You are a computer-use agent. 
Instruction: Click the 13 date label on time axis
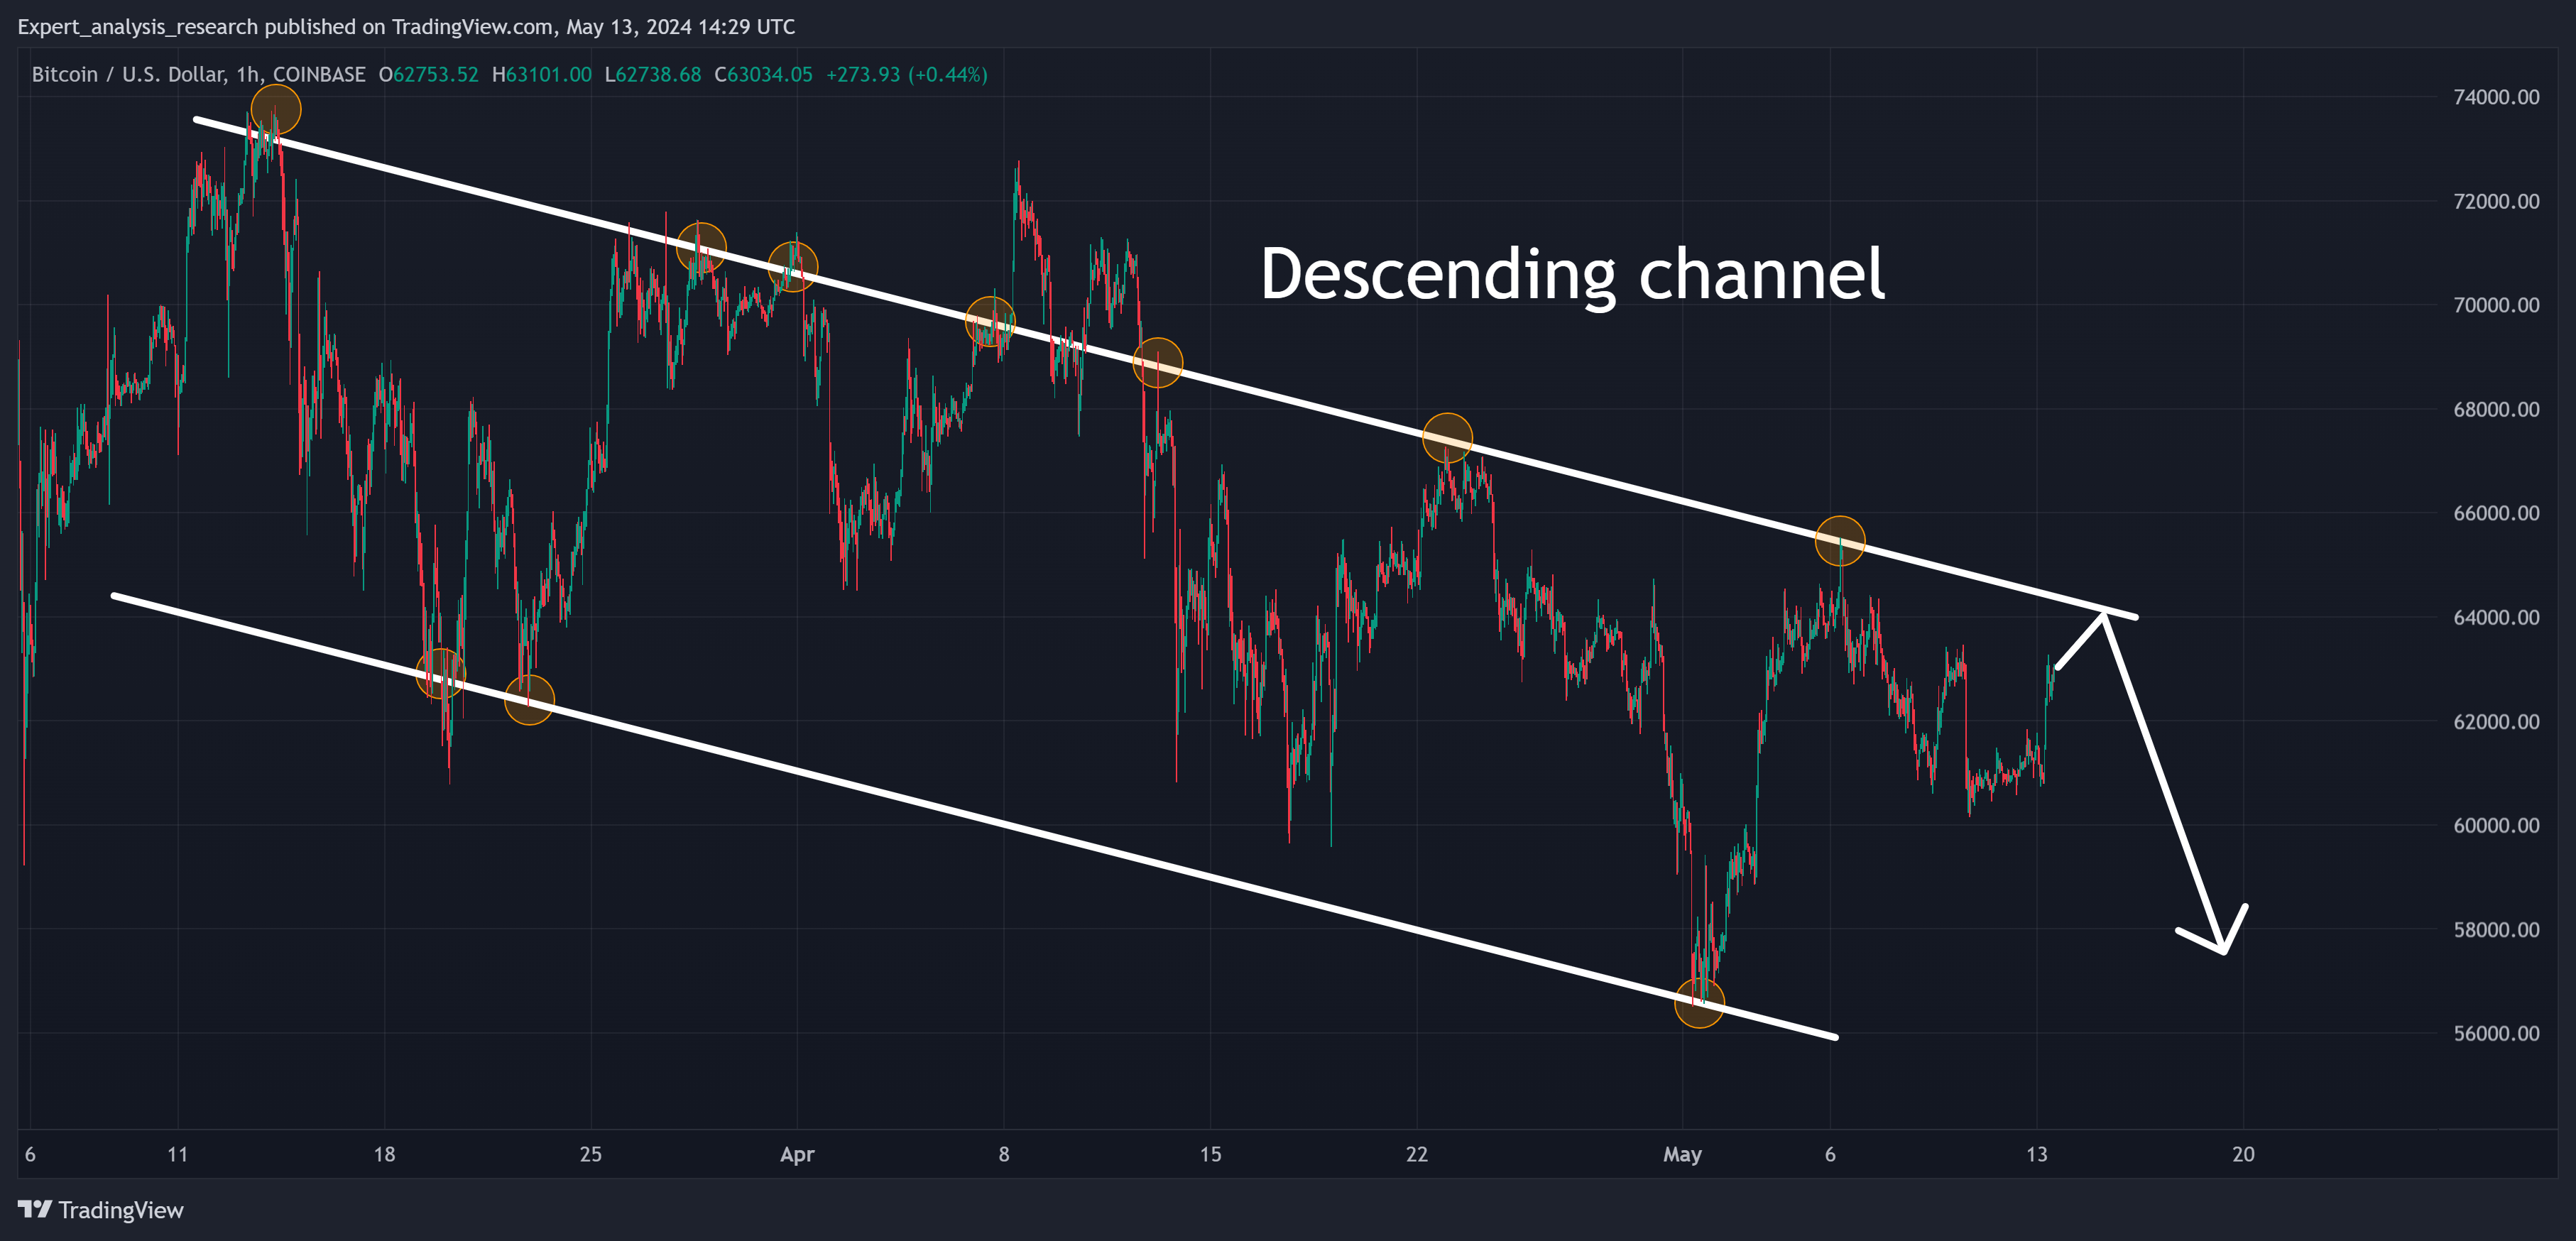coord(2037,1154)
